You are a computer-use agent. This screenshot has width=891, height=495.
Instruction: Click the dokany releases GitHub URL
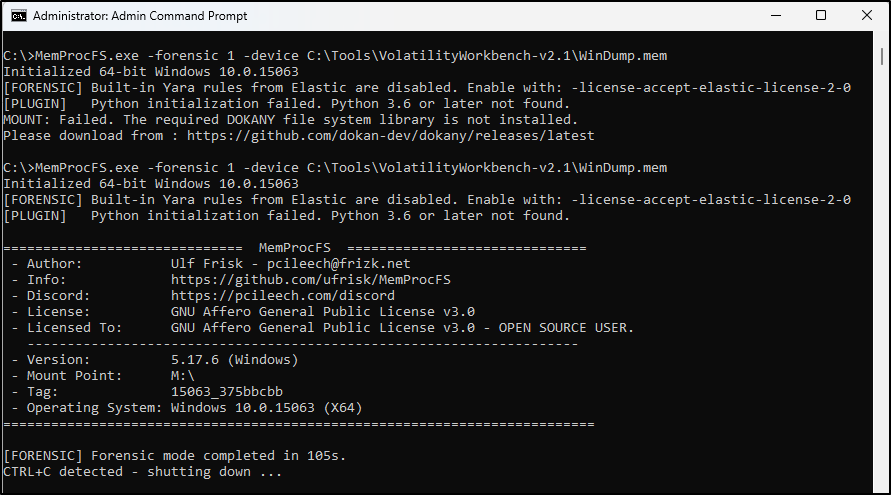pyautogui.click(x=390, y=136)
